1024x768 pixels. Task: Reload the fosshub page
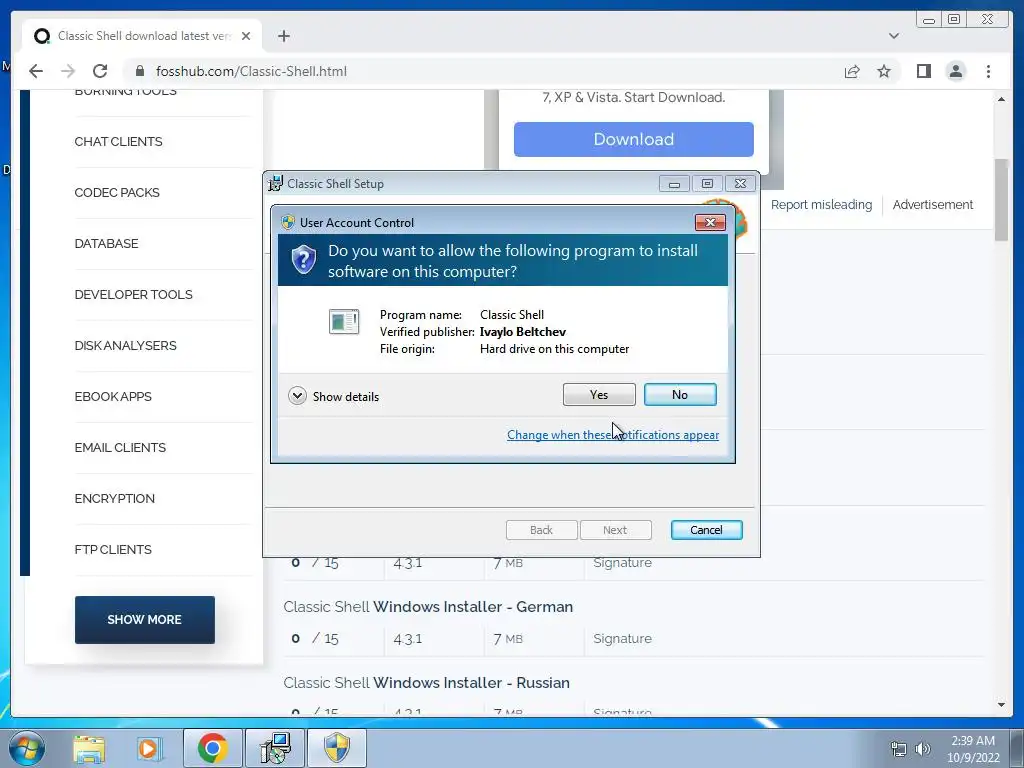(x=100, y=71)
